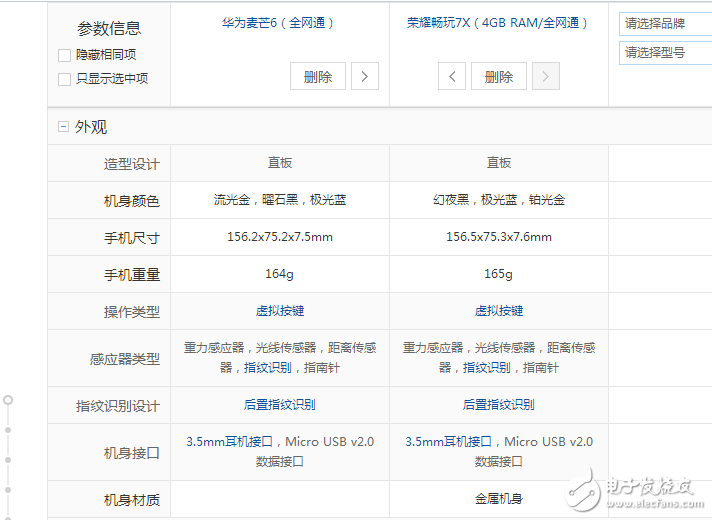The image size is (712, 520).
Task: Open the 荣耀畅玩7X（4GB RAM/全网通） link
Action: (498, 22)
